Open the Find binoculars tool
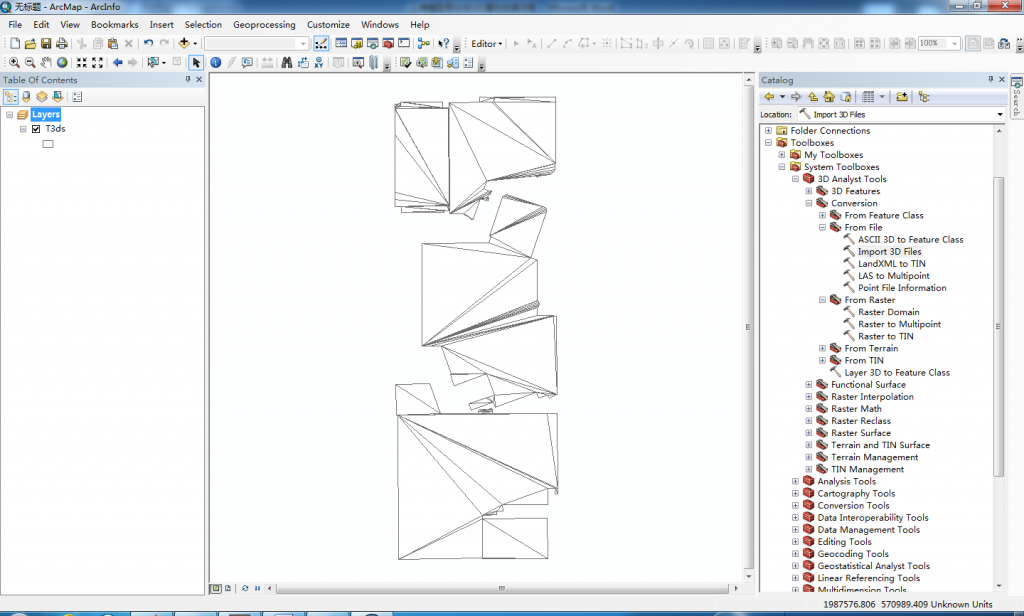The height and width of the screenshot is (616, 1024). tap(287, 63)
